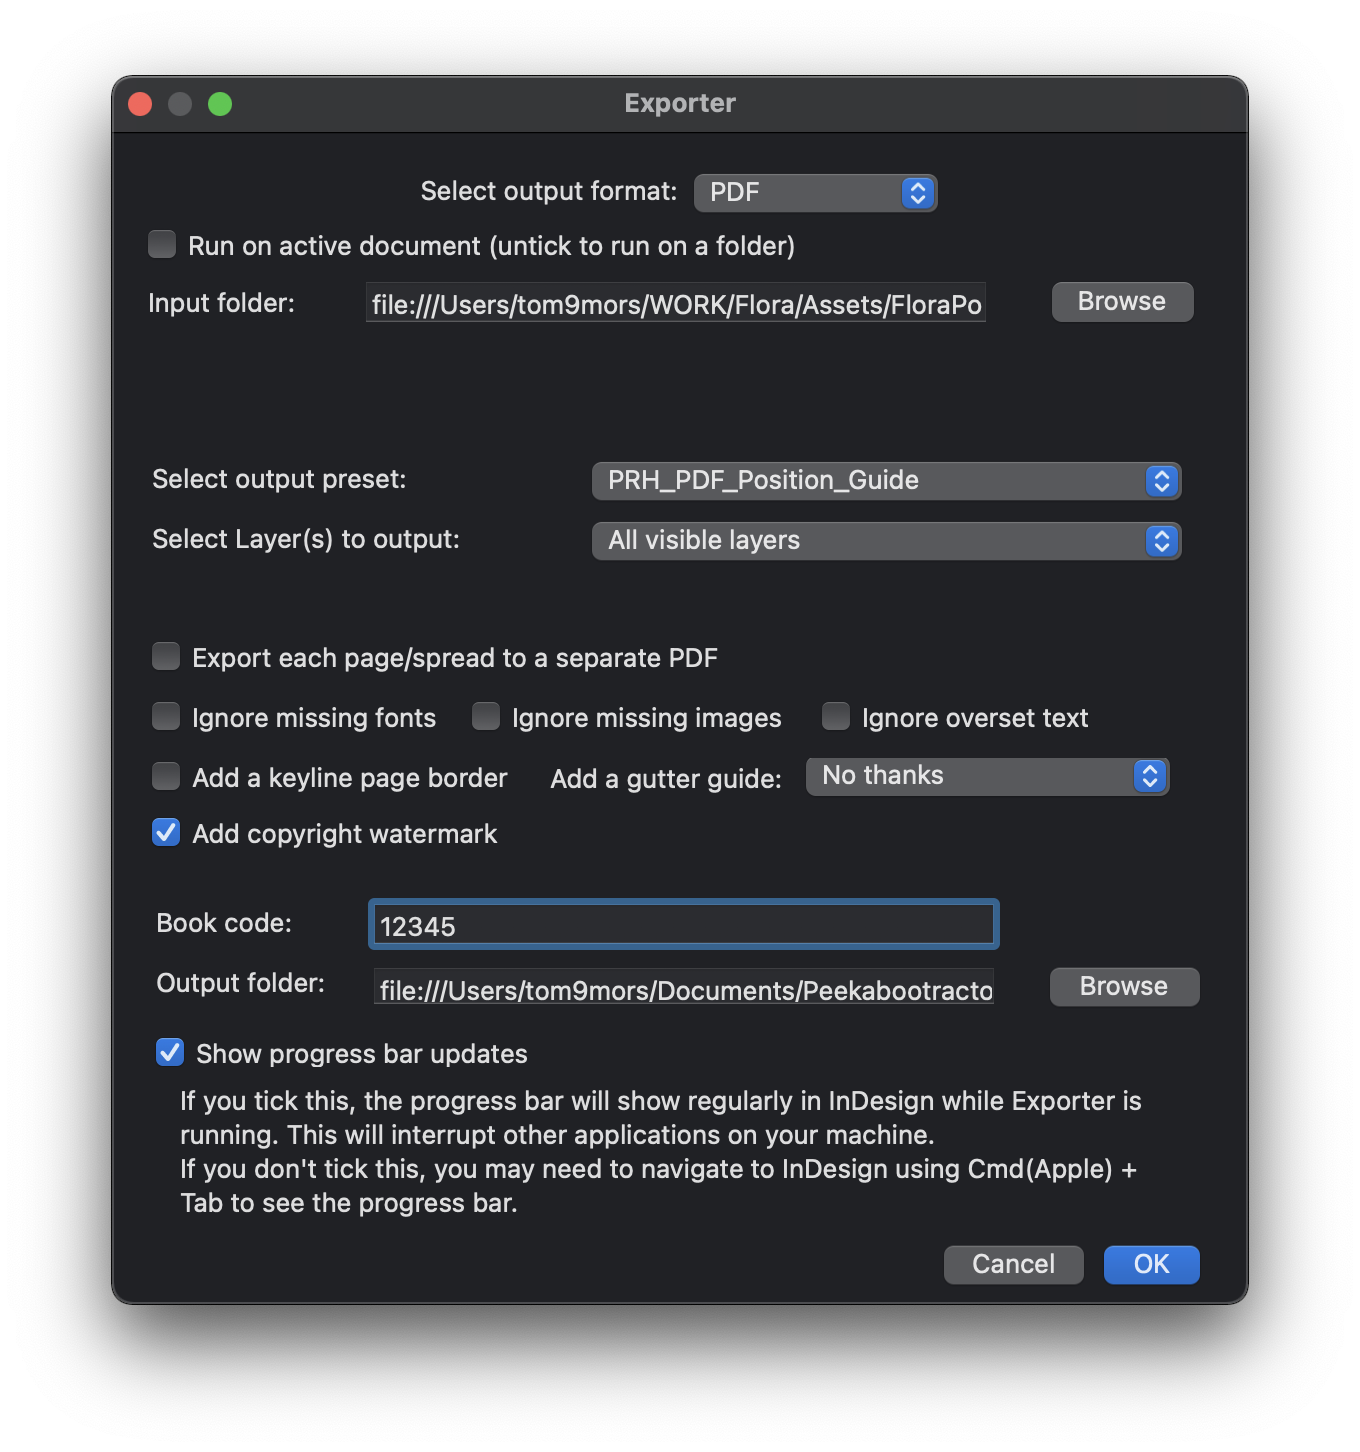Close the Exporter window with red button

point(141,104)
